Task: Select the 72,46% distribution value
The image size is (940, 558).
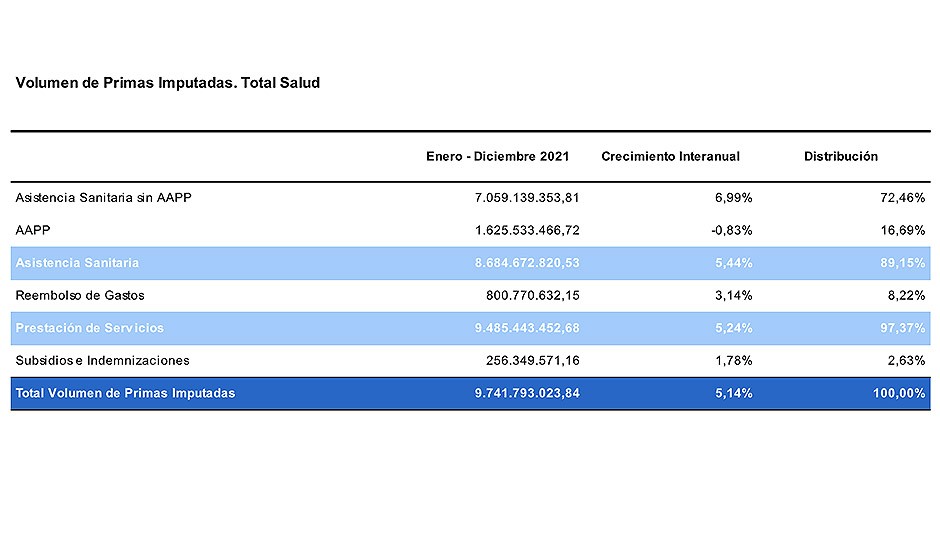Action: [902, 198]
